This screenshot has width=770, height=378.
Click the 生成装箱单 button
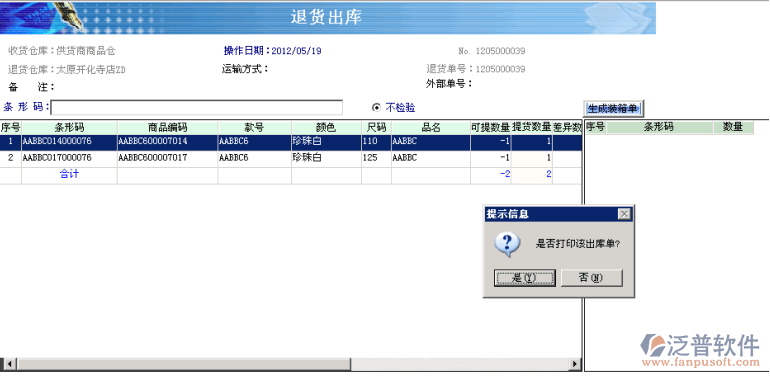click(x=613, y=108)
